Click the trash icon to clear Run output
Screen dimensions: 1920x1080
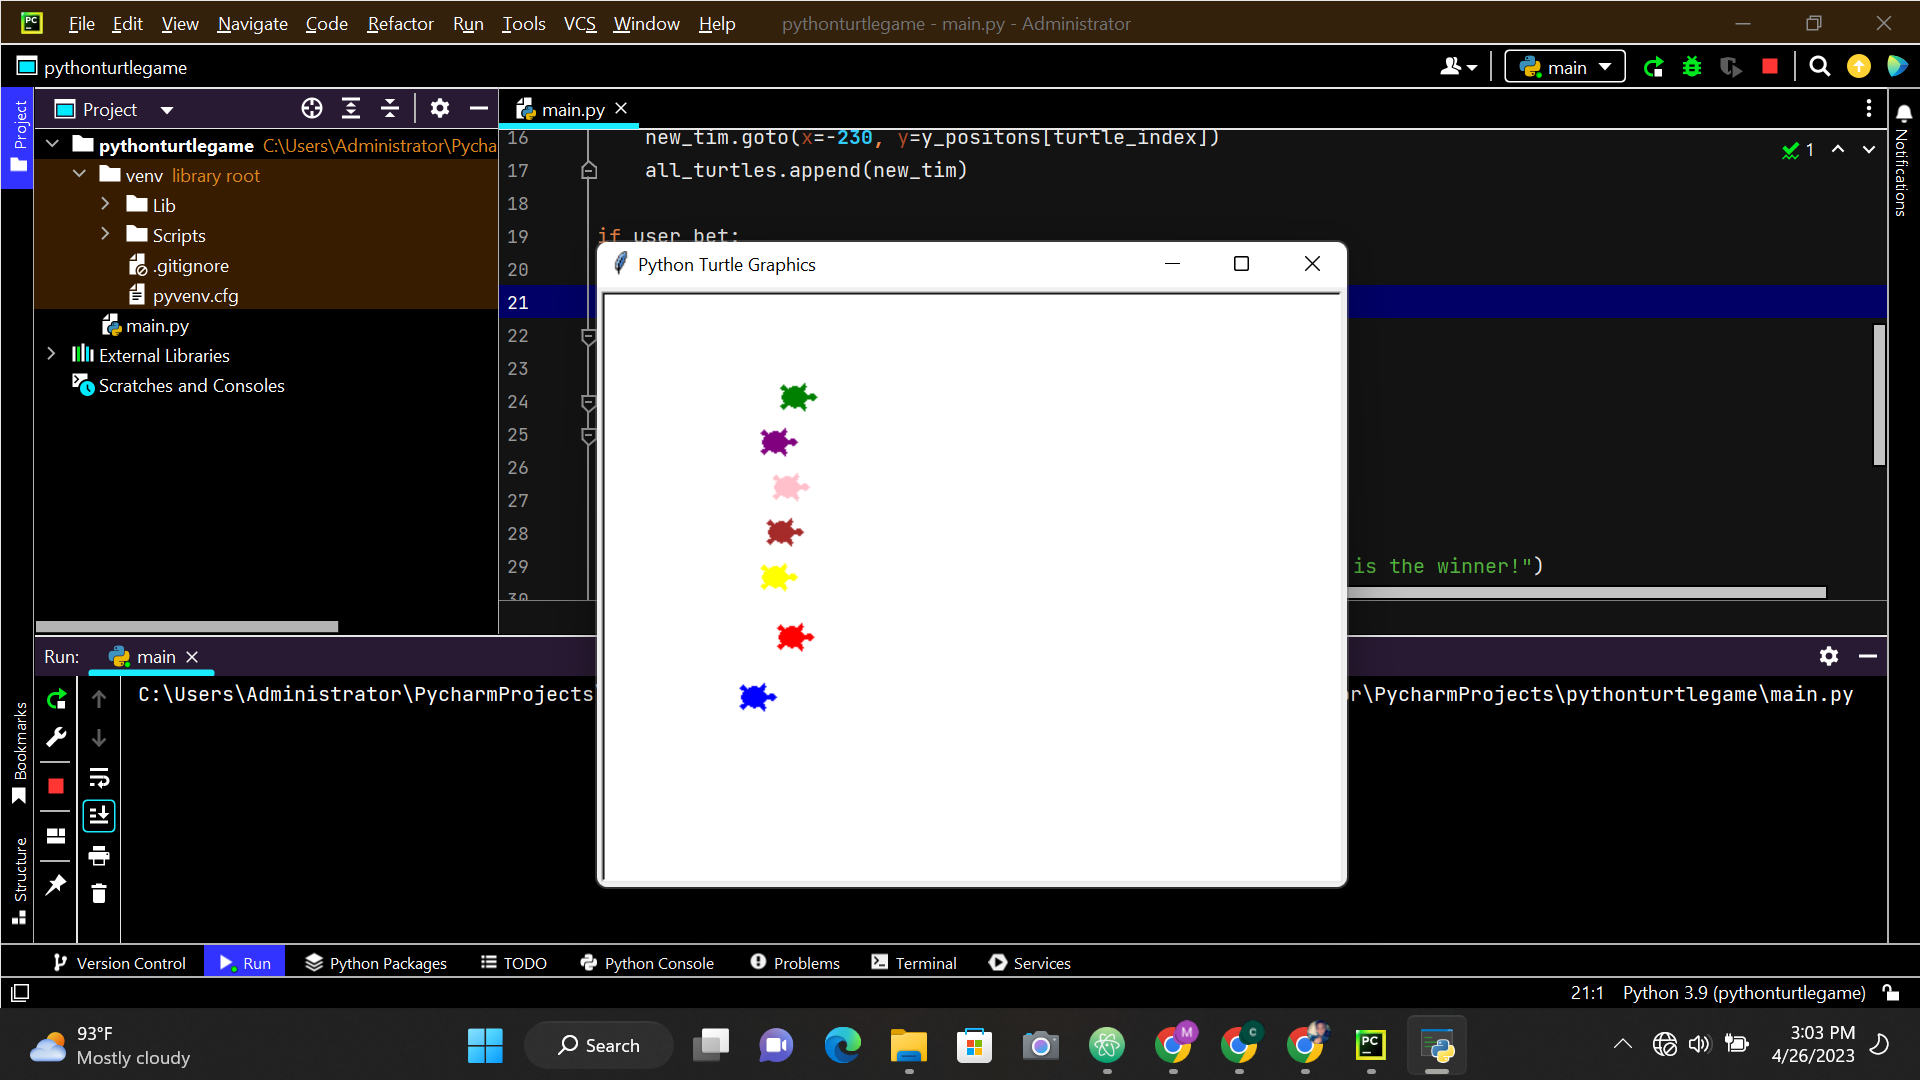98,894
